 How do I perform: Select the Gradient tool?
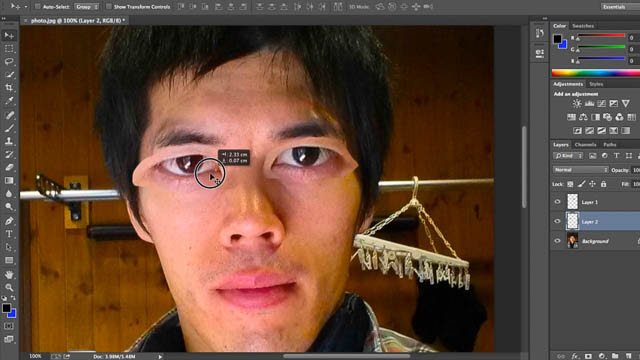pyautogui.click(x=9, y=180)
